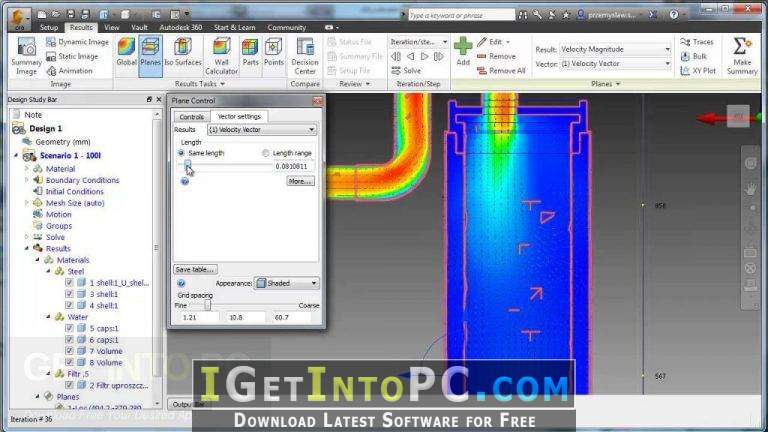Open the Iteration/step dropdown
Image resolution: width=768 pixels, height=432 pixels.
[419, 42]
